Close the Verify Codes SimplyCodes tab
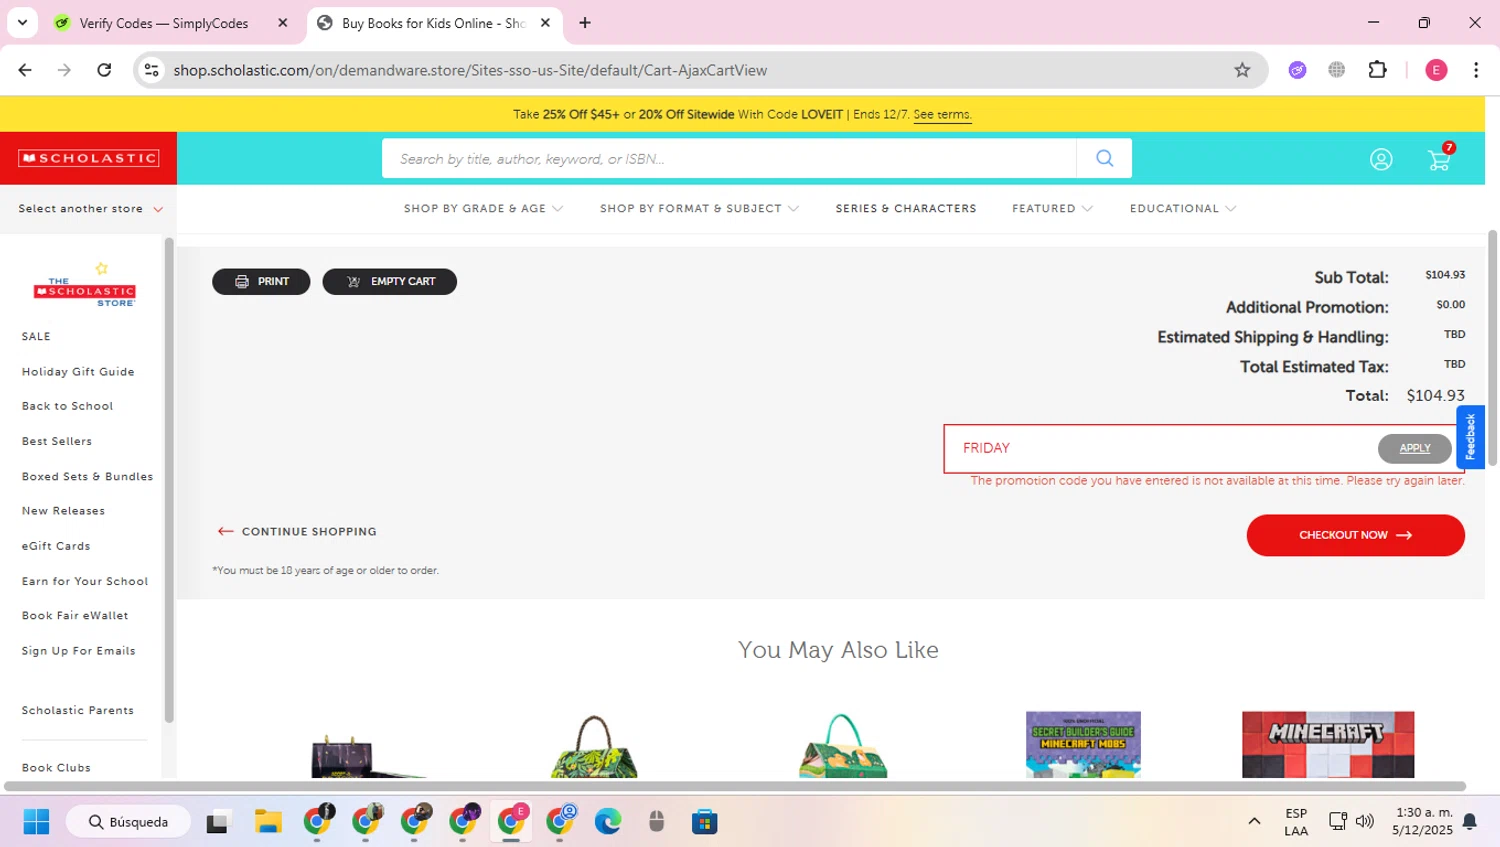This screenshot has width=1500, height=847. point(283,23)
